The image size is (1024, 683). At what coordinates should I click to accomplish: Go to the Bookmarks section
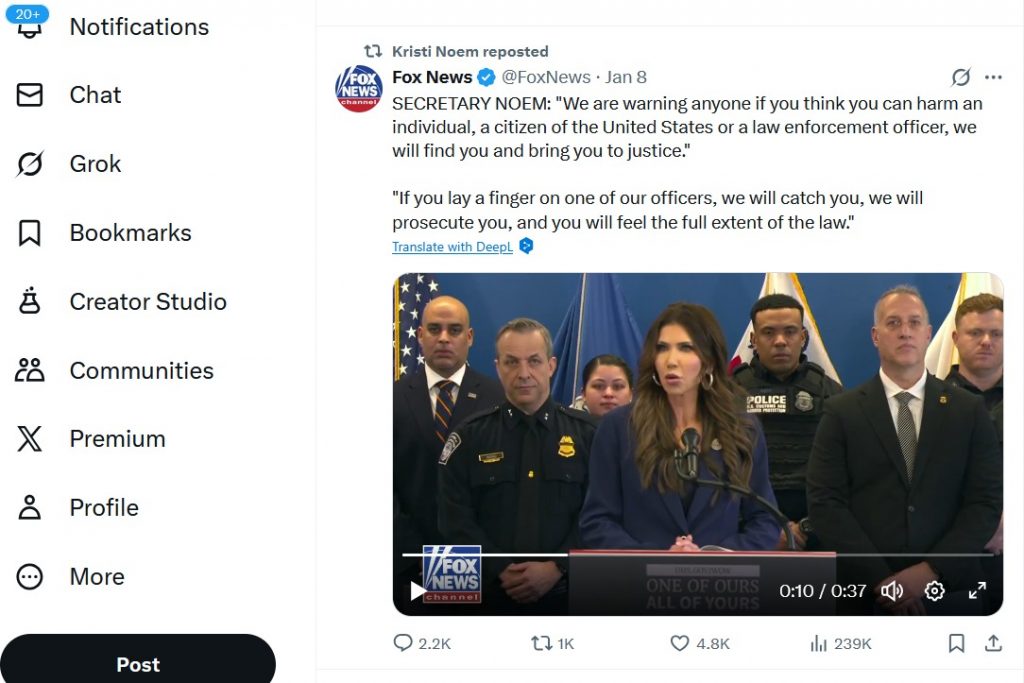pyautogui.click(x=130, y=233)
